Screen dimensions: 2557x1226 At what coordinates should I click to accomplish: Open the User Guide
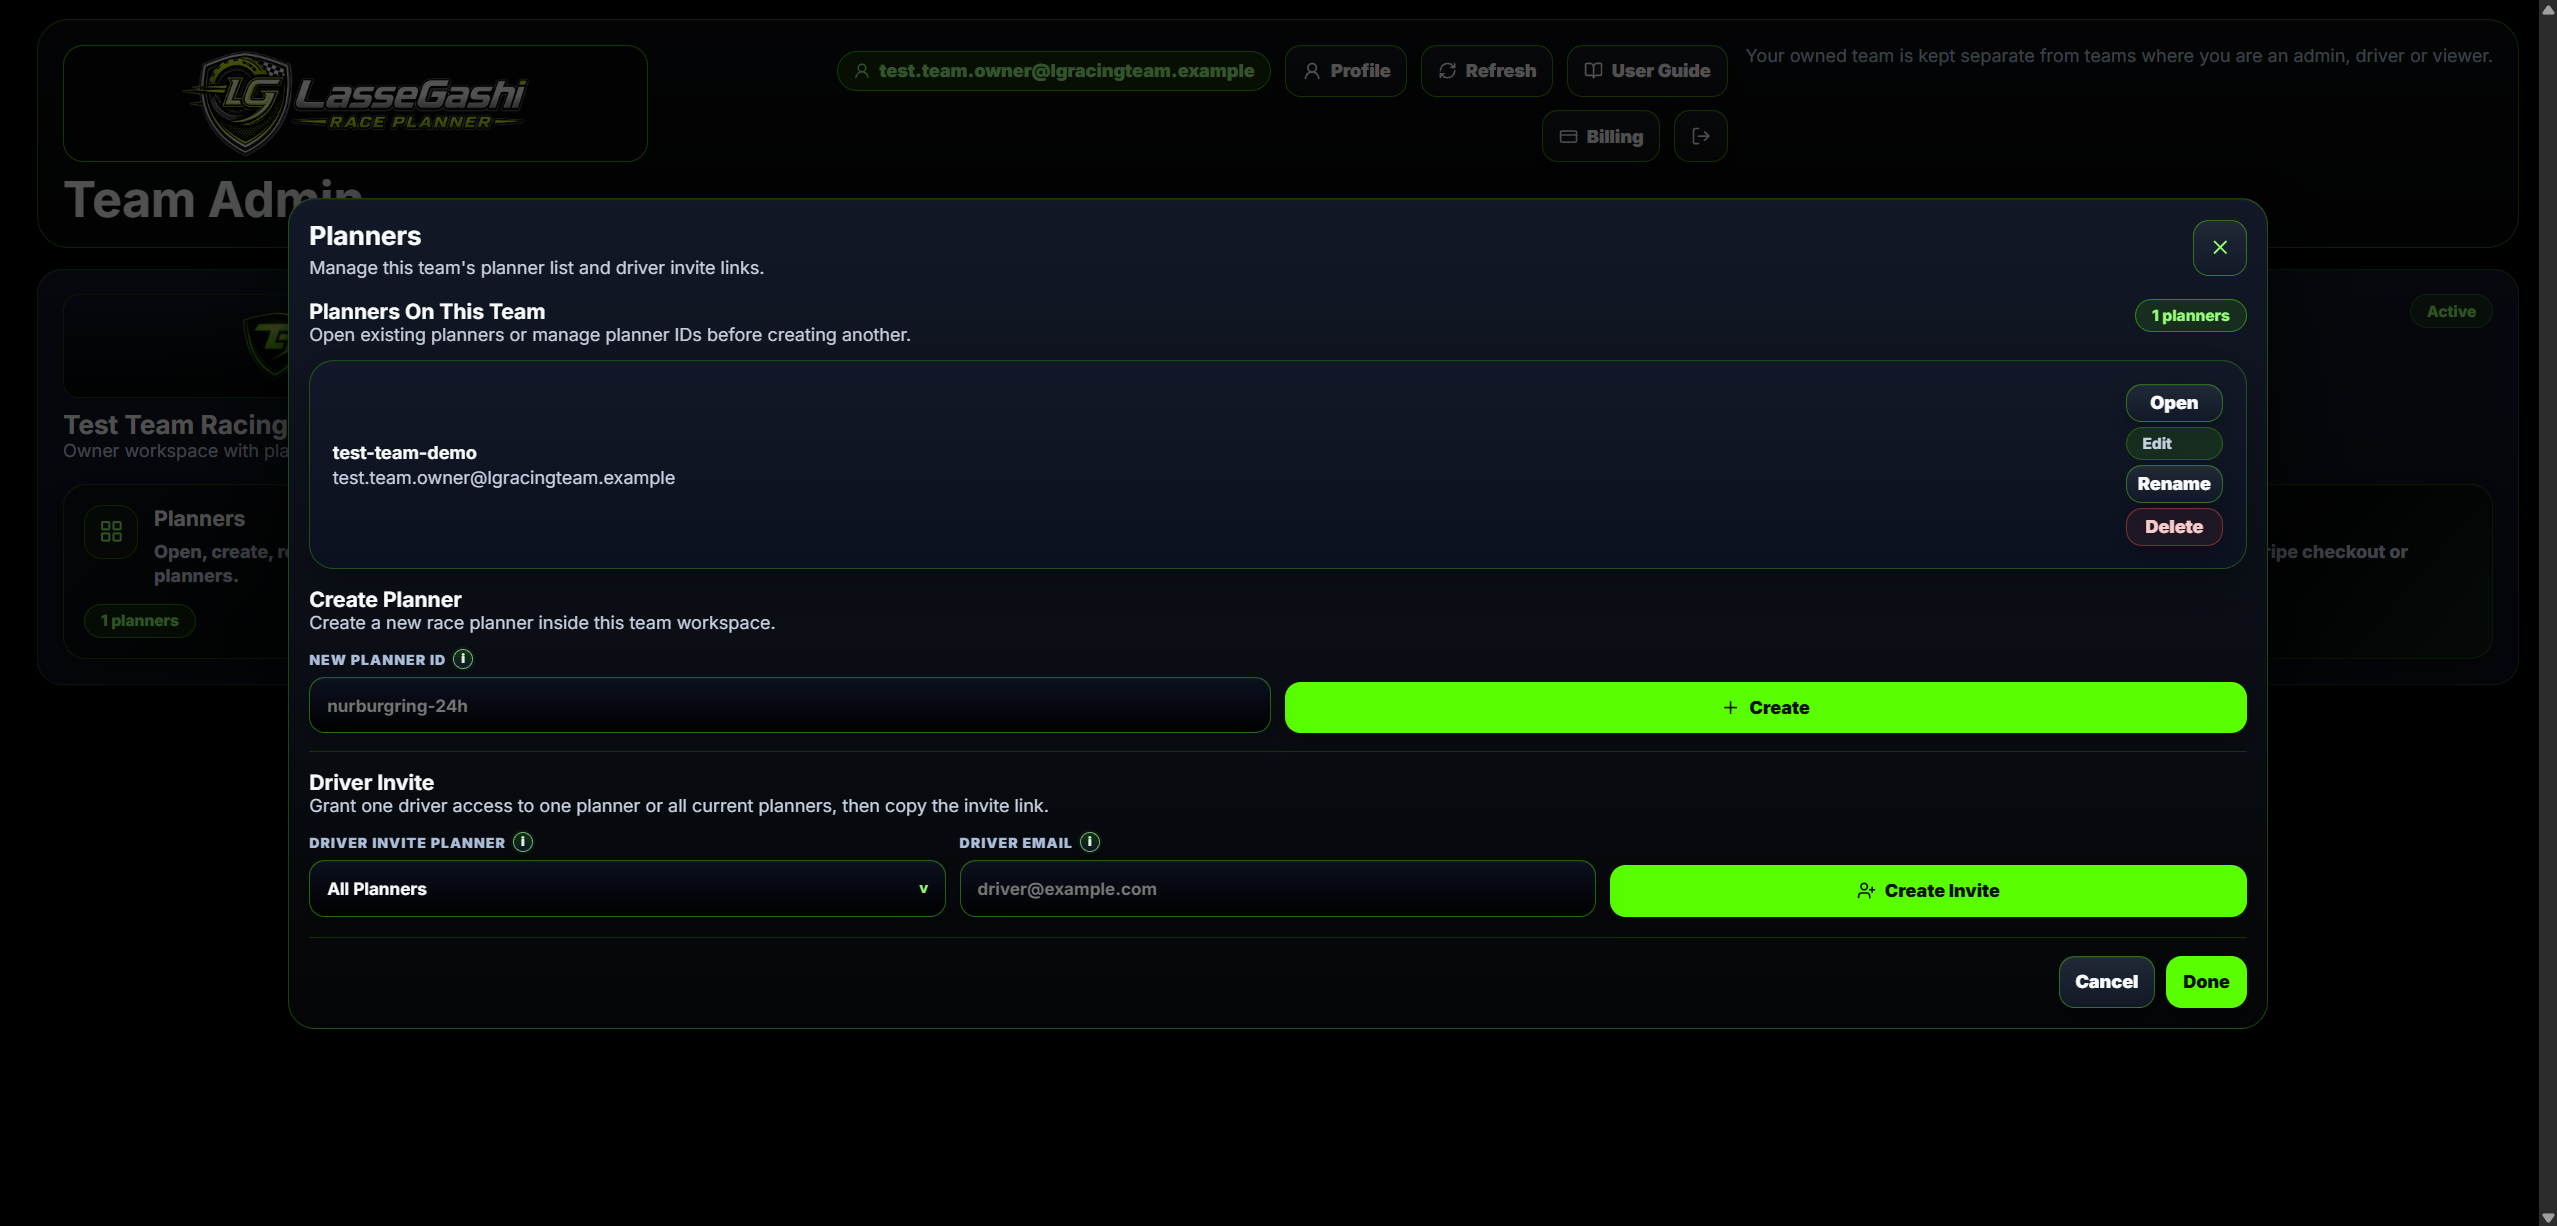1646,71
